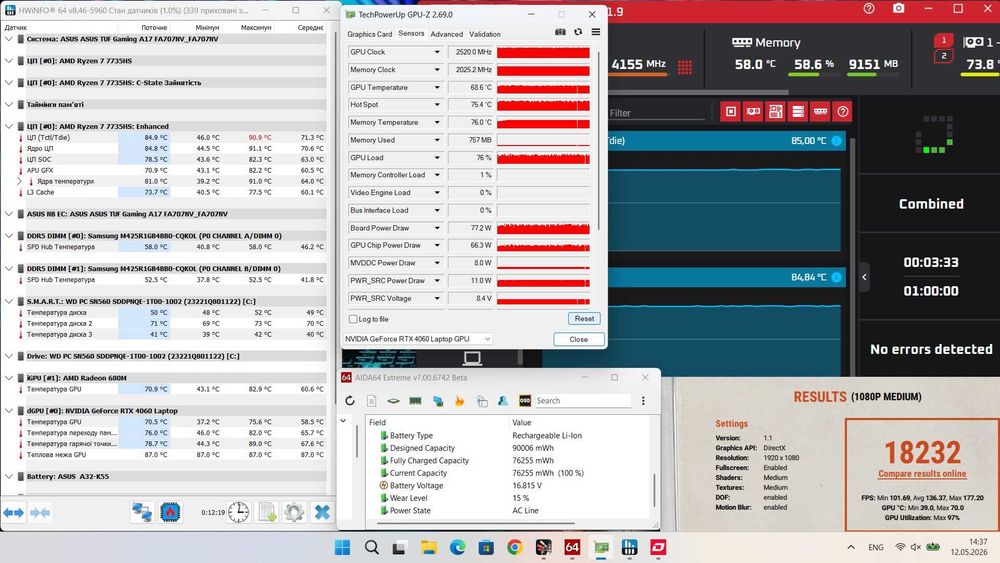Open GPU Clock sensor dropdown arrow
Image resolution: width=1000 pixels, height=563 pixels.
437,52
